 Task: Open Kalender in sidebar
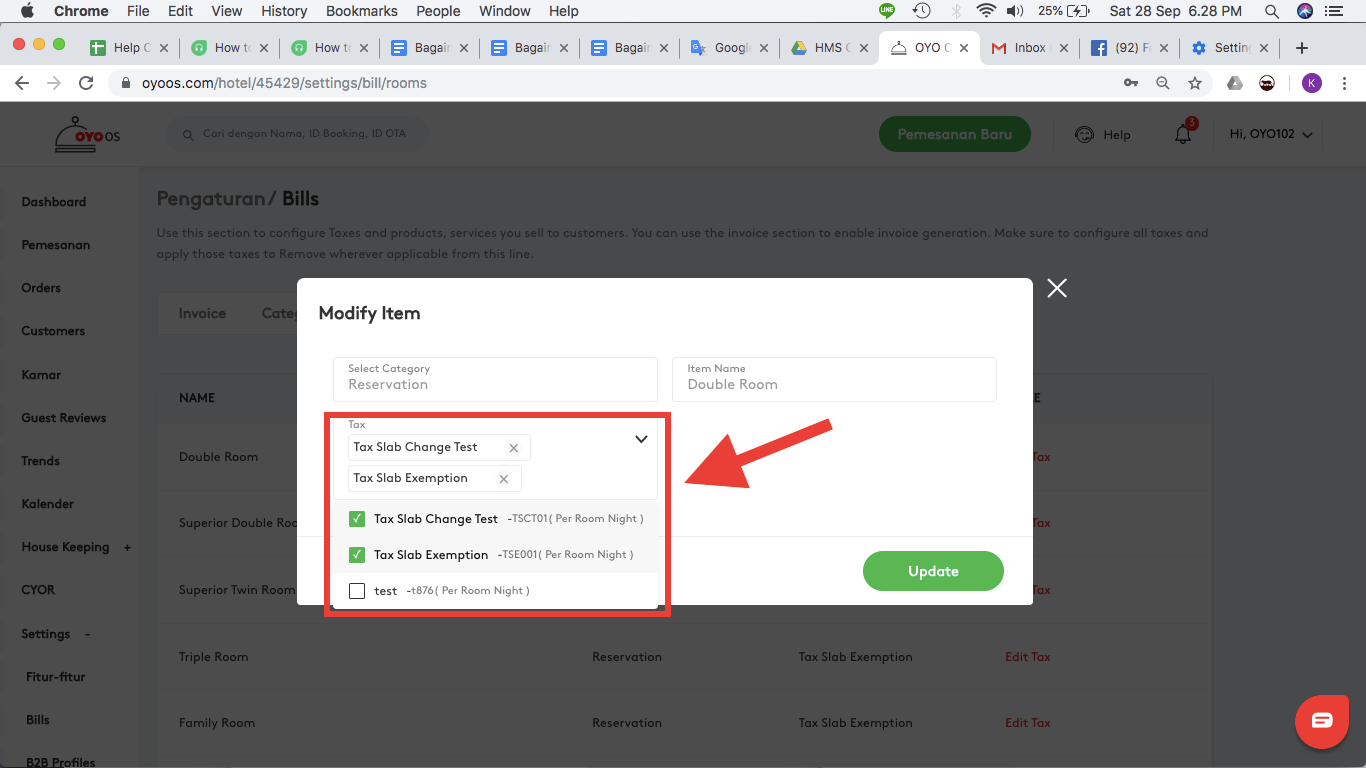point(48,504)
